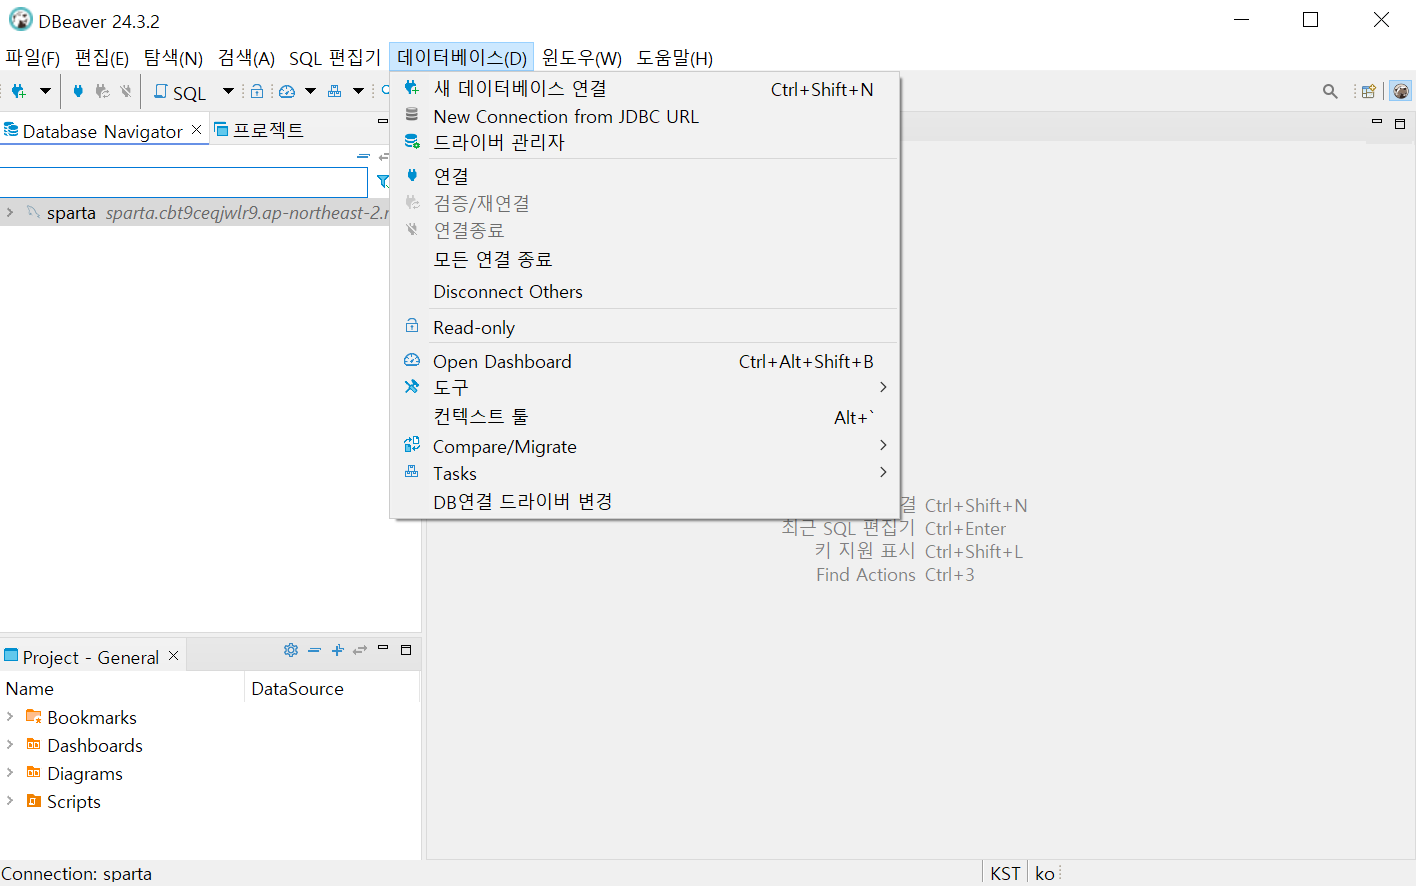
Task: Open the 도움말(H) menu
Action: (x=675, y=58)
